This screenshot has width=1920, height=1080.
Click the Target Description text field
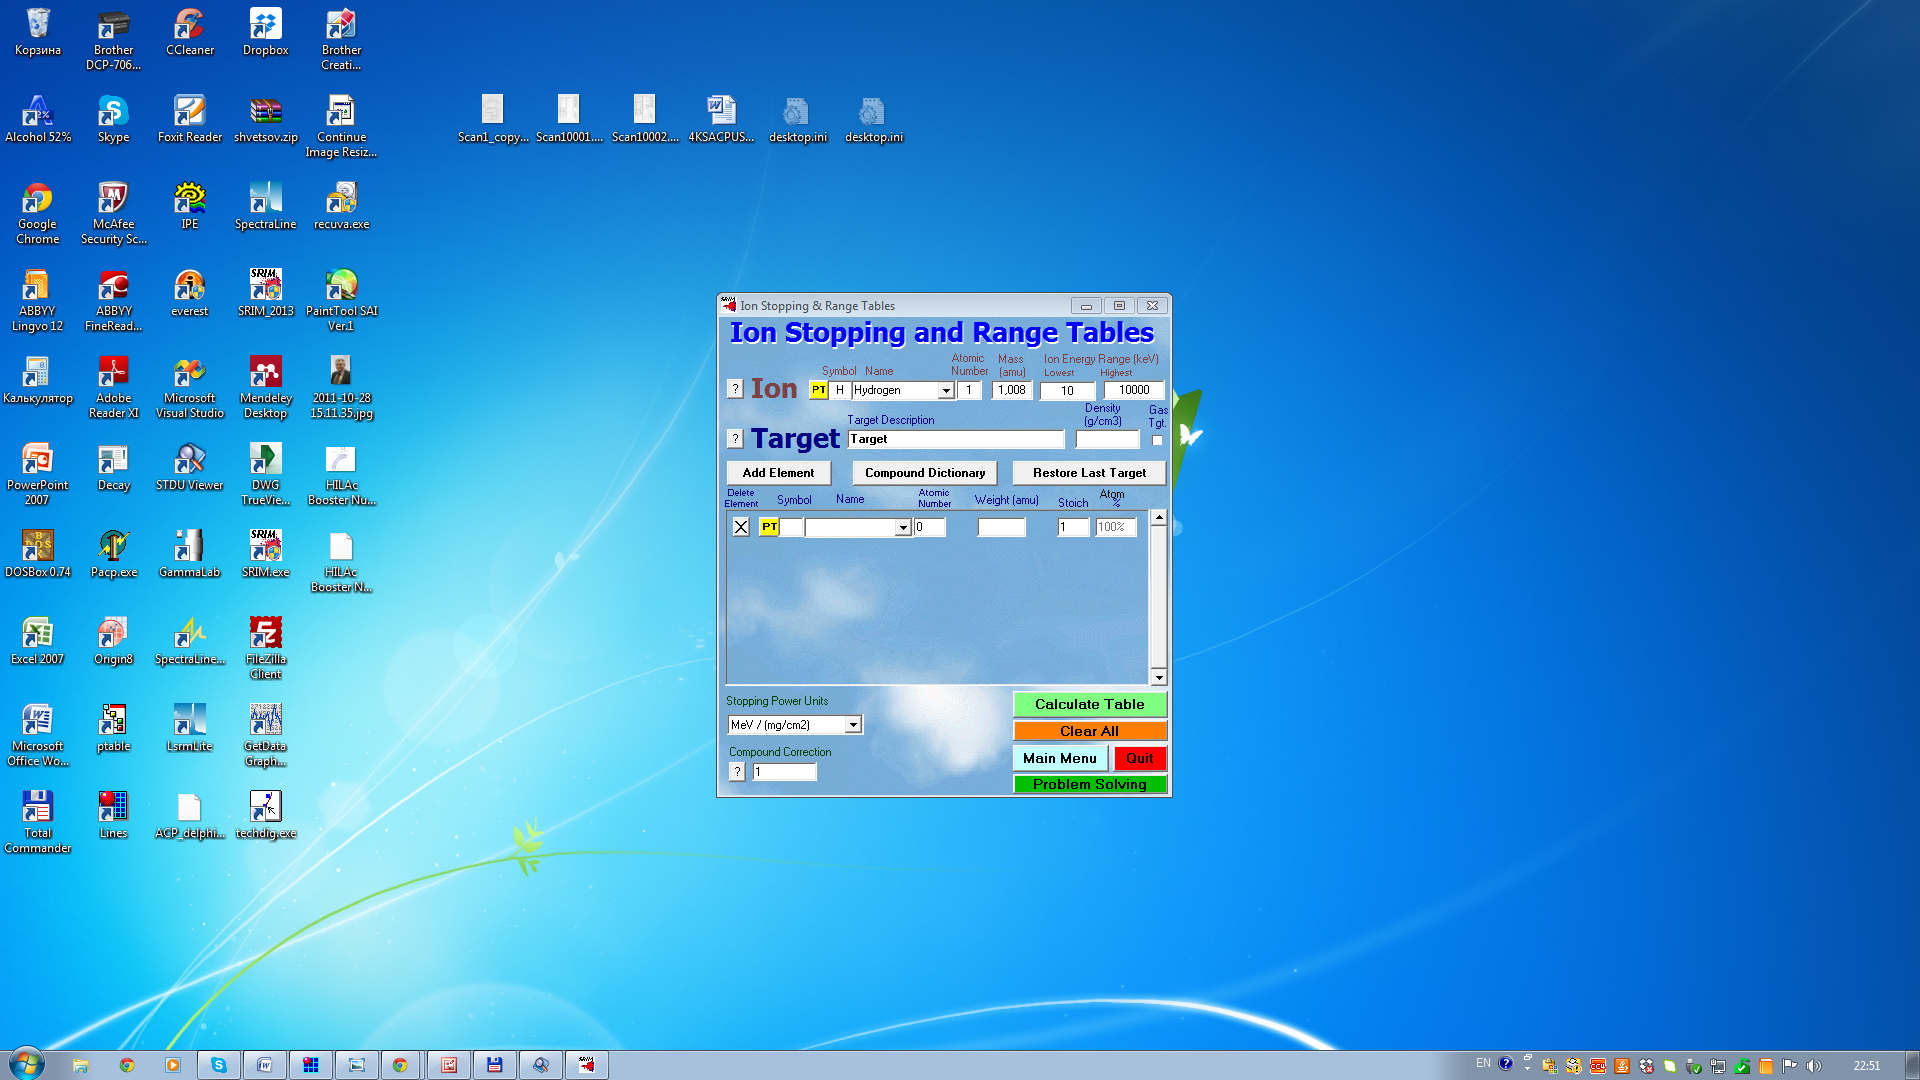[x=955, y=439]
